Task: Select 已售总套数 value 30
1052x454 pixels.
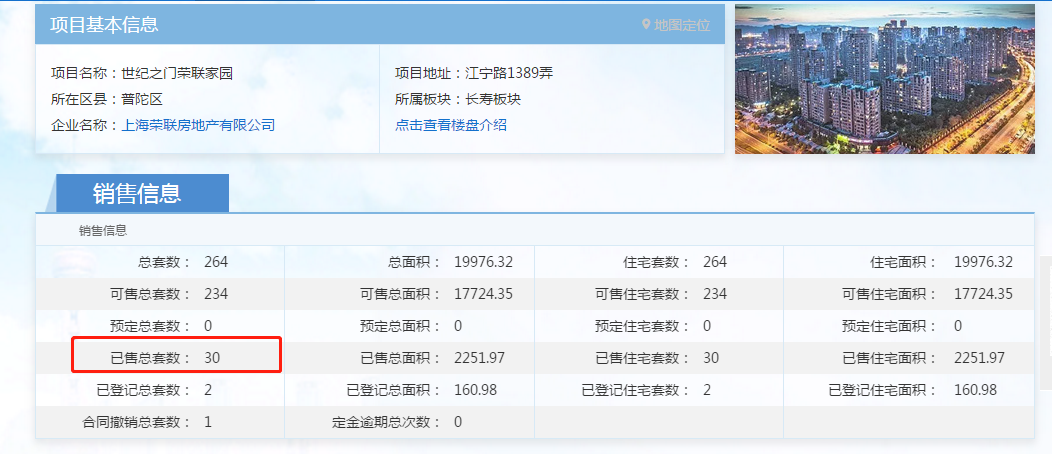Action: tap(212, 358)
